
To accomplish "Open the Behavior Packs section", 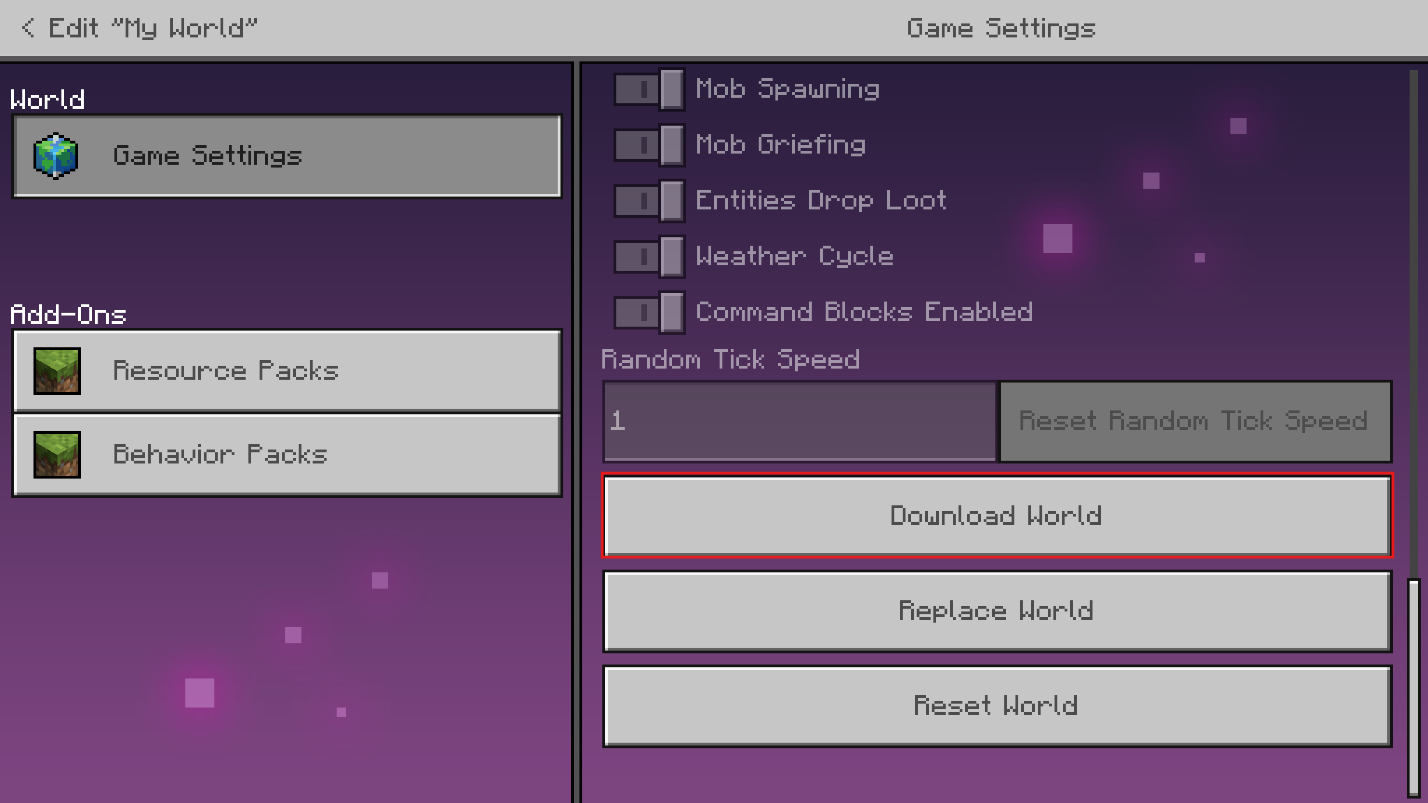I will pyautogui.click(x=287, y=455).
